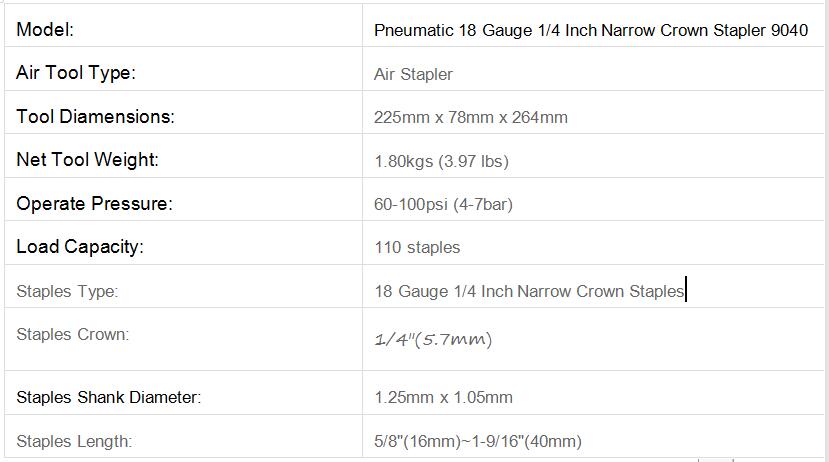Click the Tool Diamensions label cell
829x462 pixels.
(x=183, y=112)
